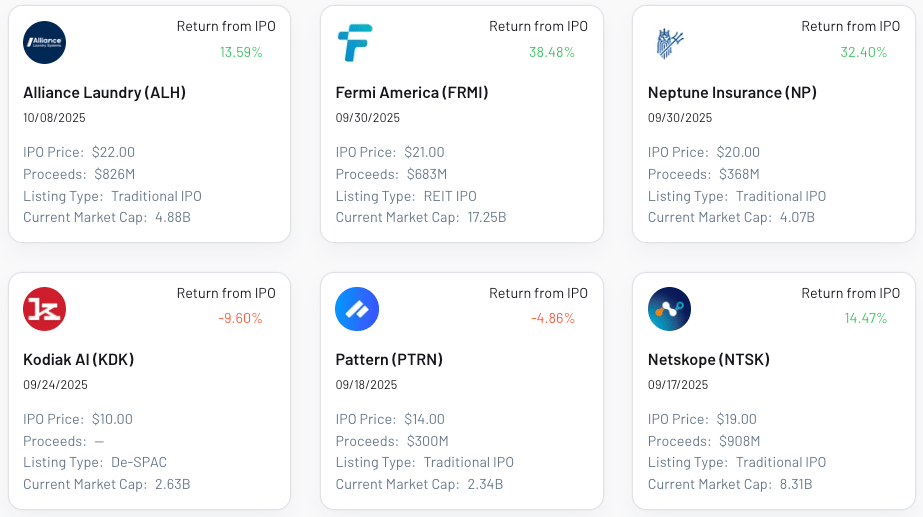Click the 14.47% return for Netskope
The height and width of the screenshot is (517, 923).
coord(866,318)
